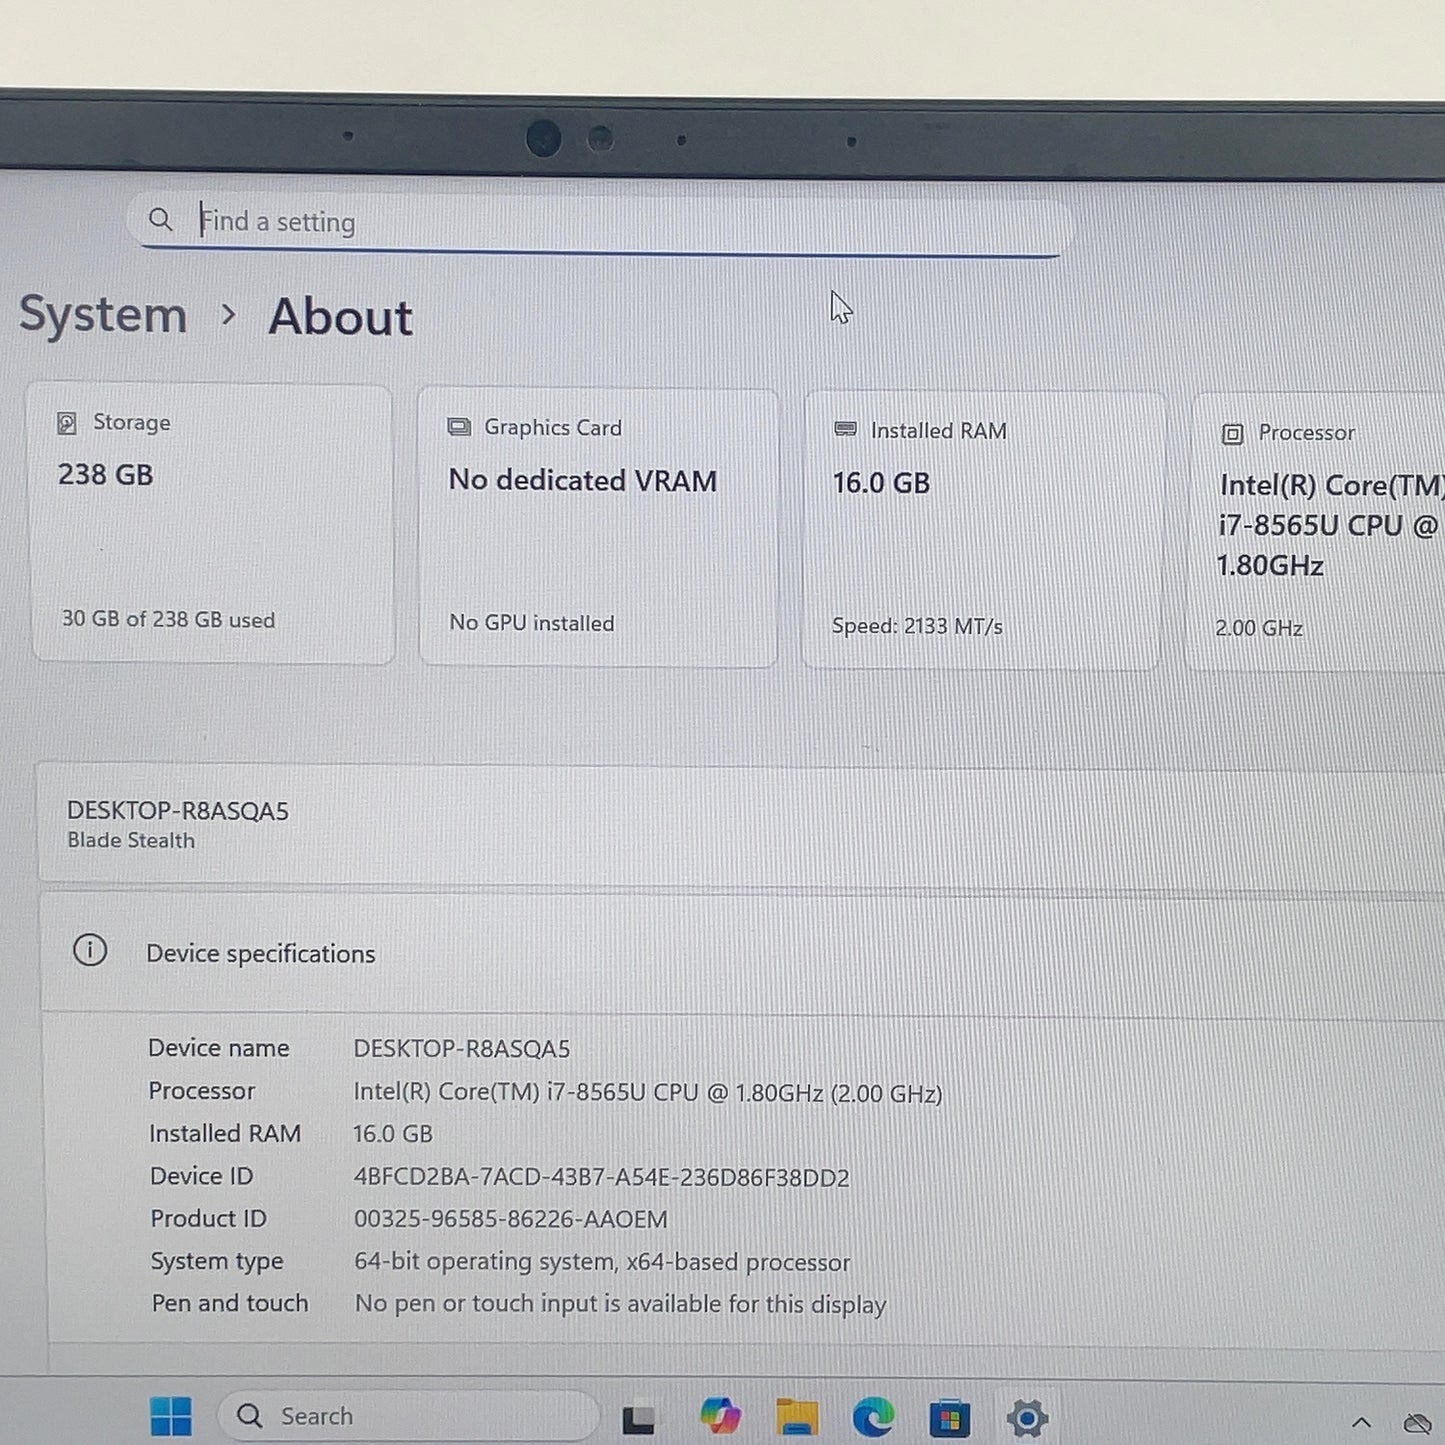Click the magnifier icon in Find a setting
The width and height of the screenshot is (1445, 1445).
[160, 219]
